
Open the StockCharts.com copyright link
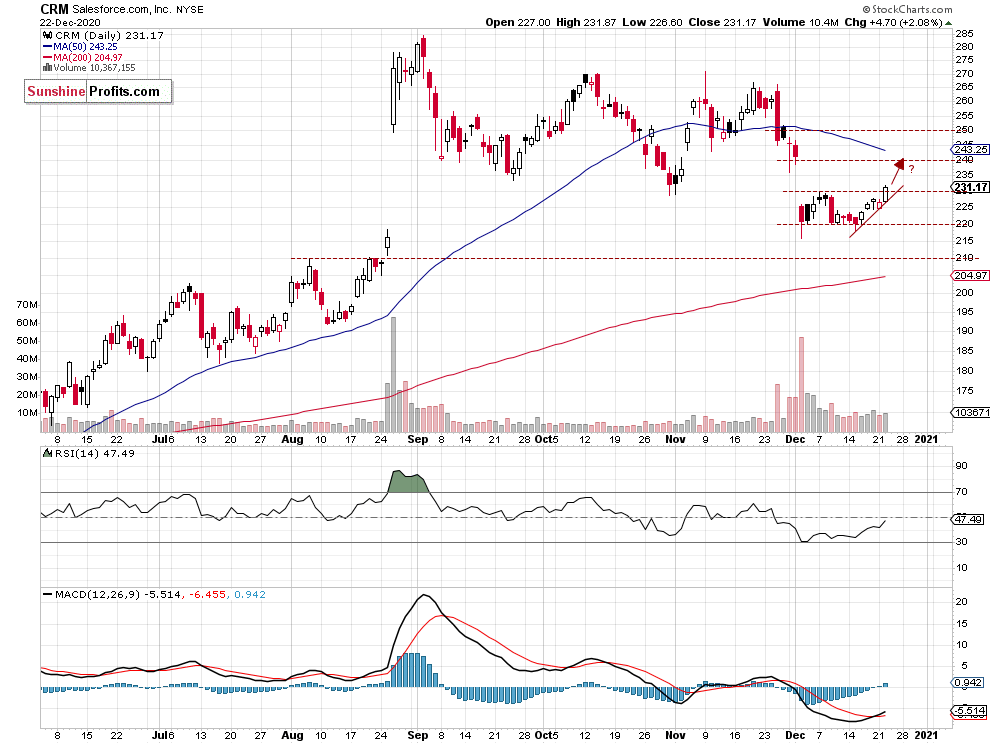(907, 9)
